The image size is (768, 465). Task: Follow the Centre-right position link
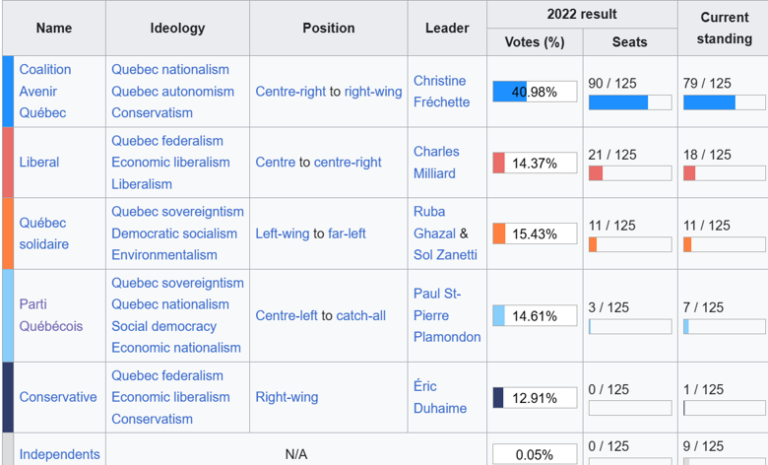290,92
